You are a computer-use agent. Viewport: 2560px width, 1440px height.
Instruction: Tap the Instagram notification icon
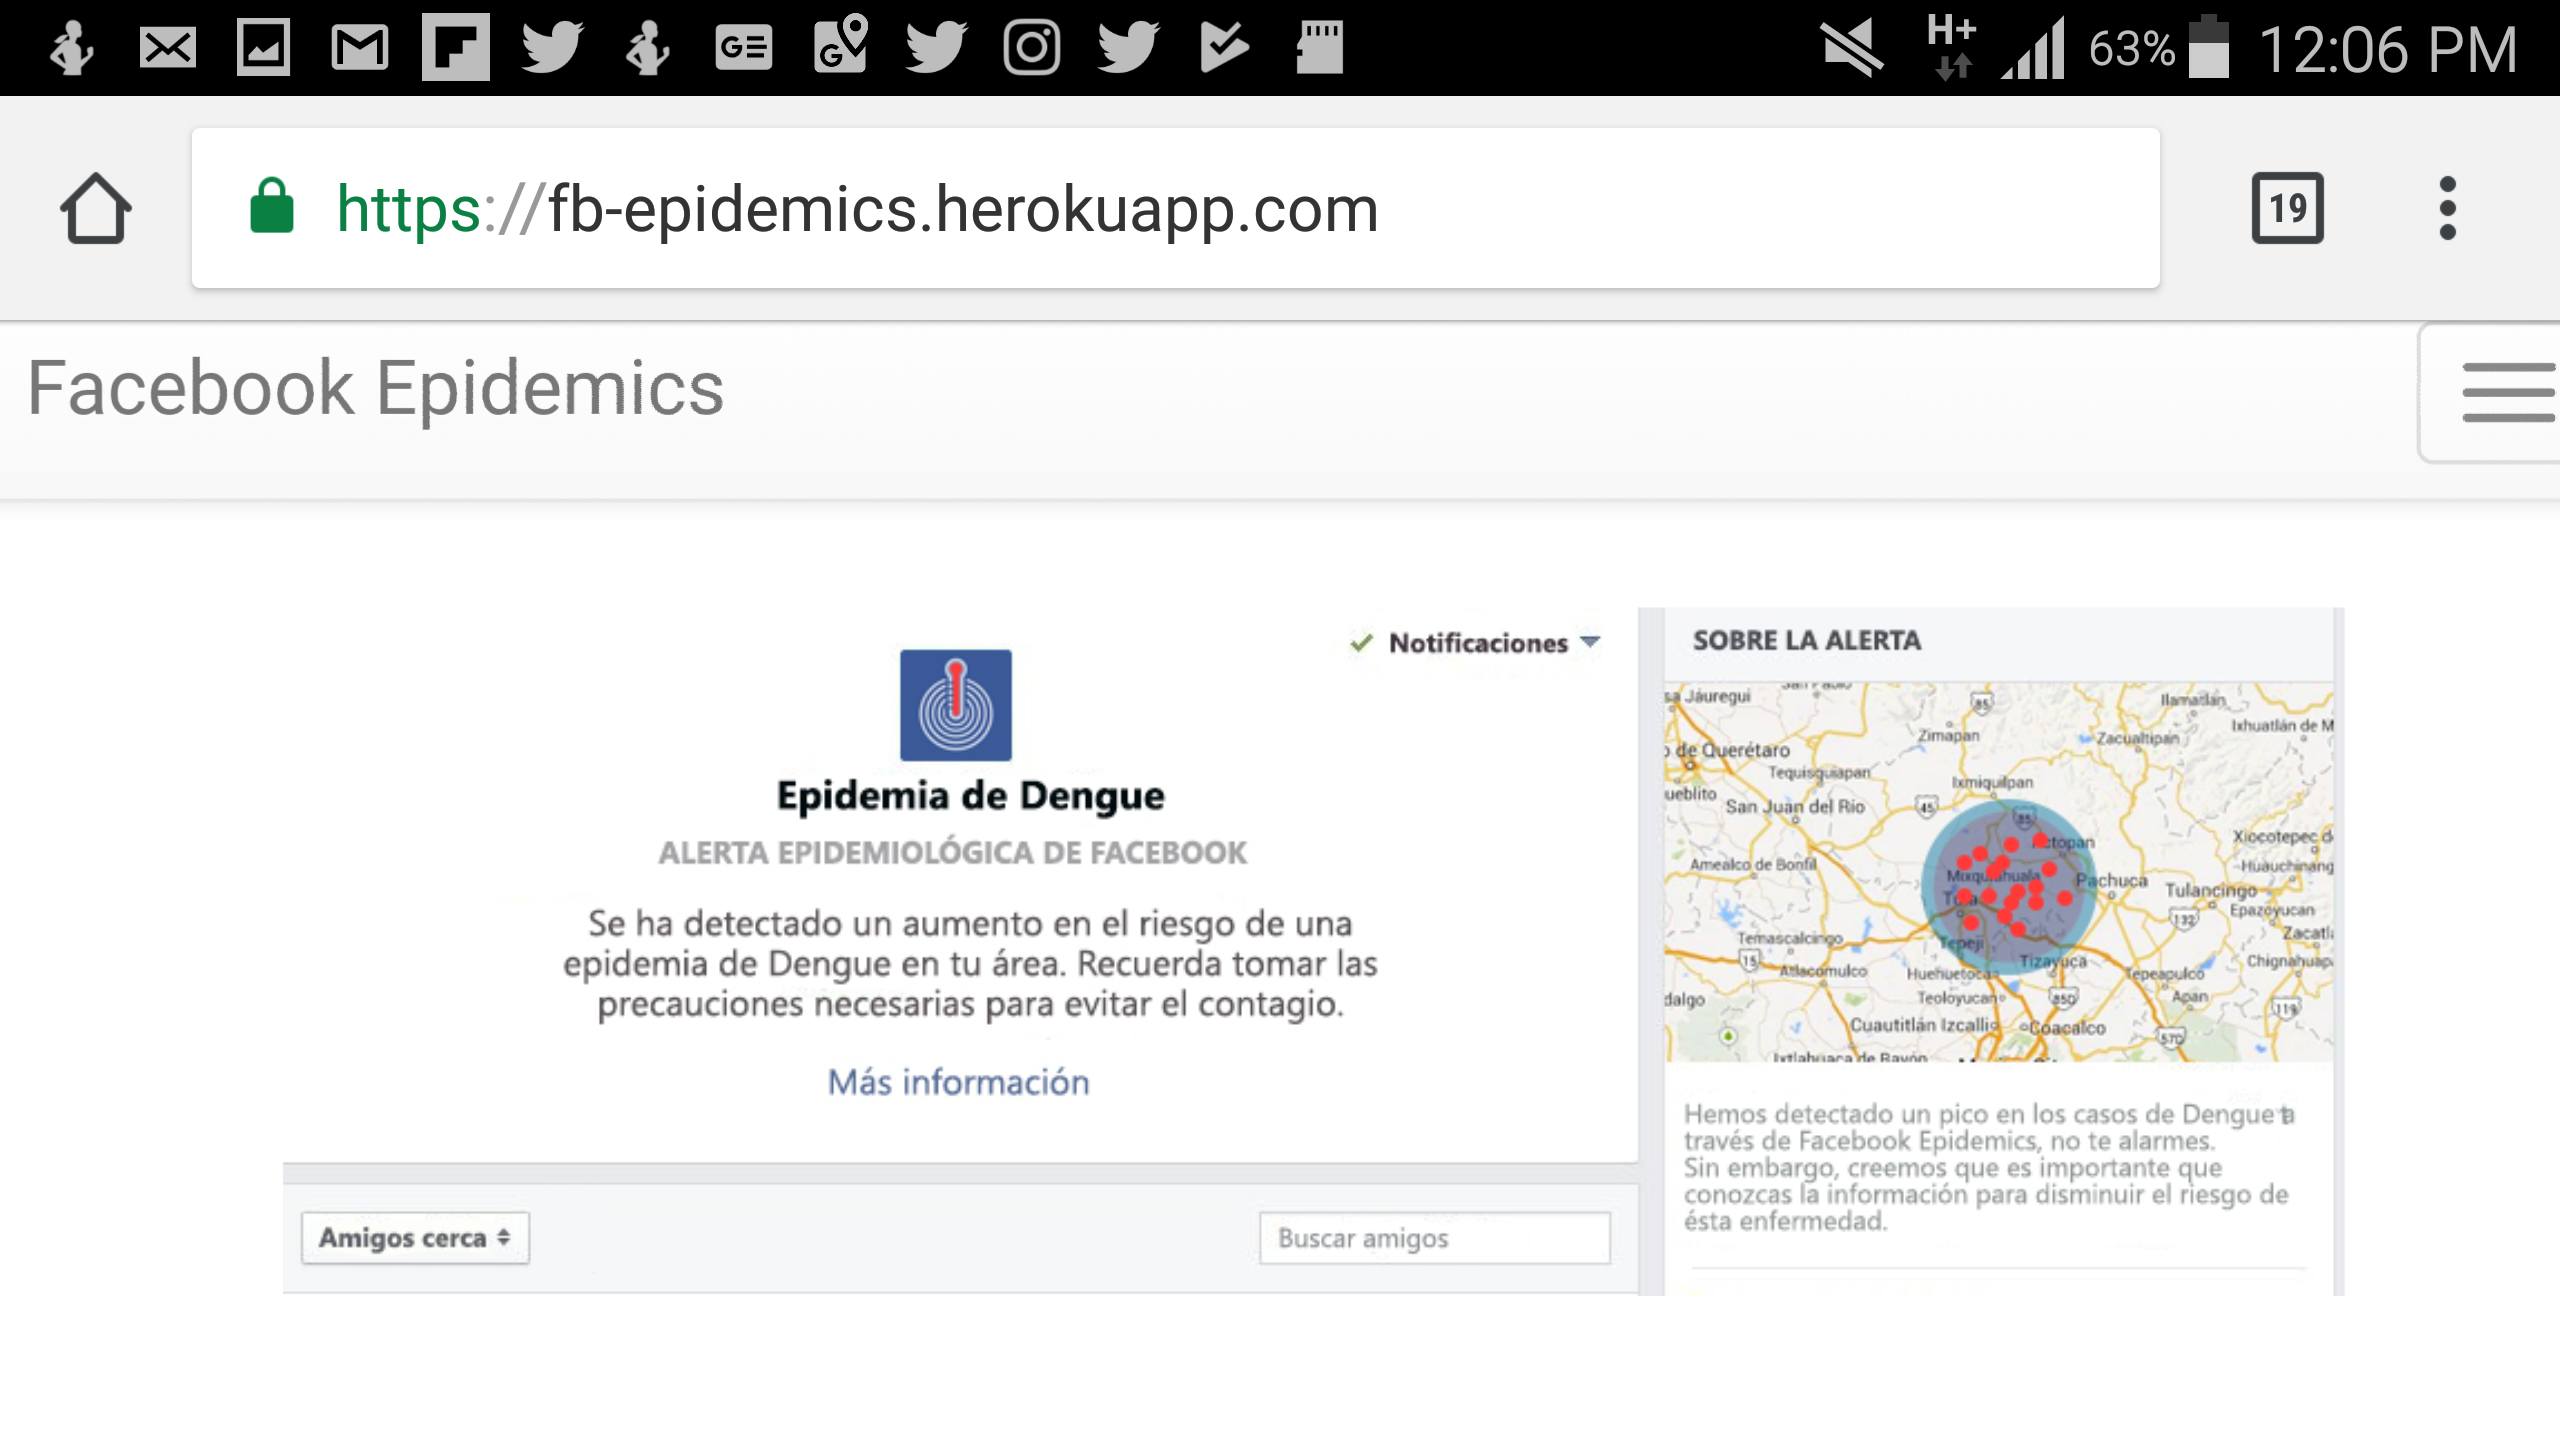[x=1031, y=47]
